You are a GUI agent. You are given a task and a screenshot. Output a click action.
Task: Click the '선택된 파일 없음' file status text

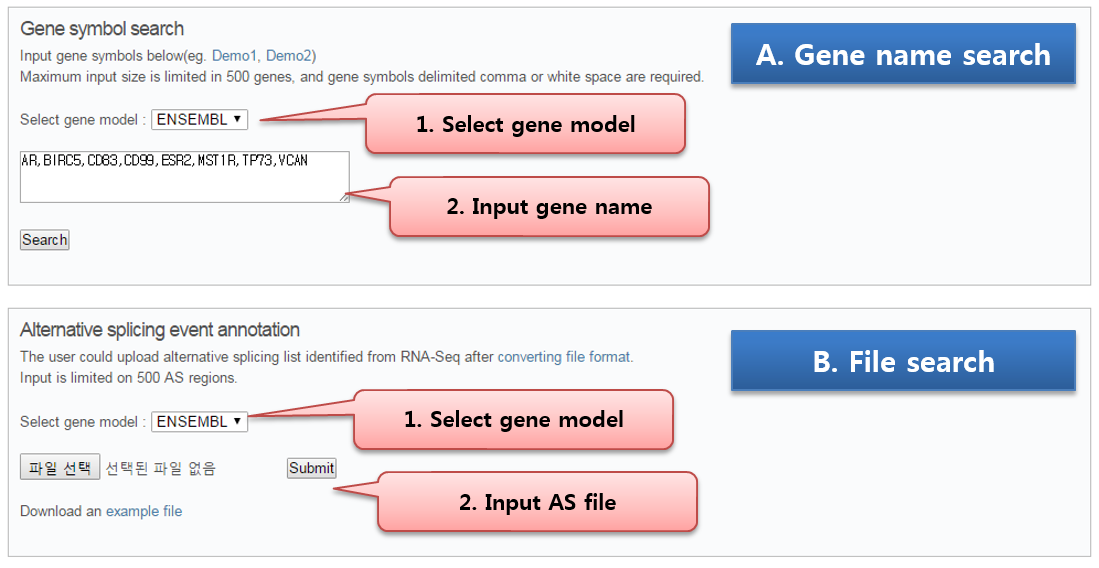point(161,468)
